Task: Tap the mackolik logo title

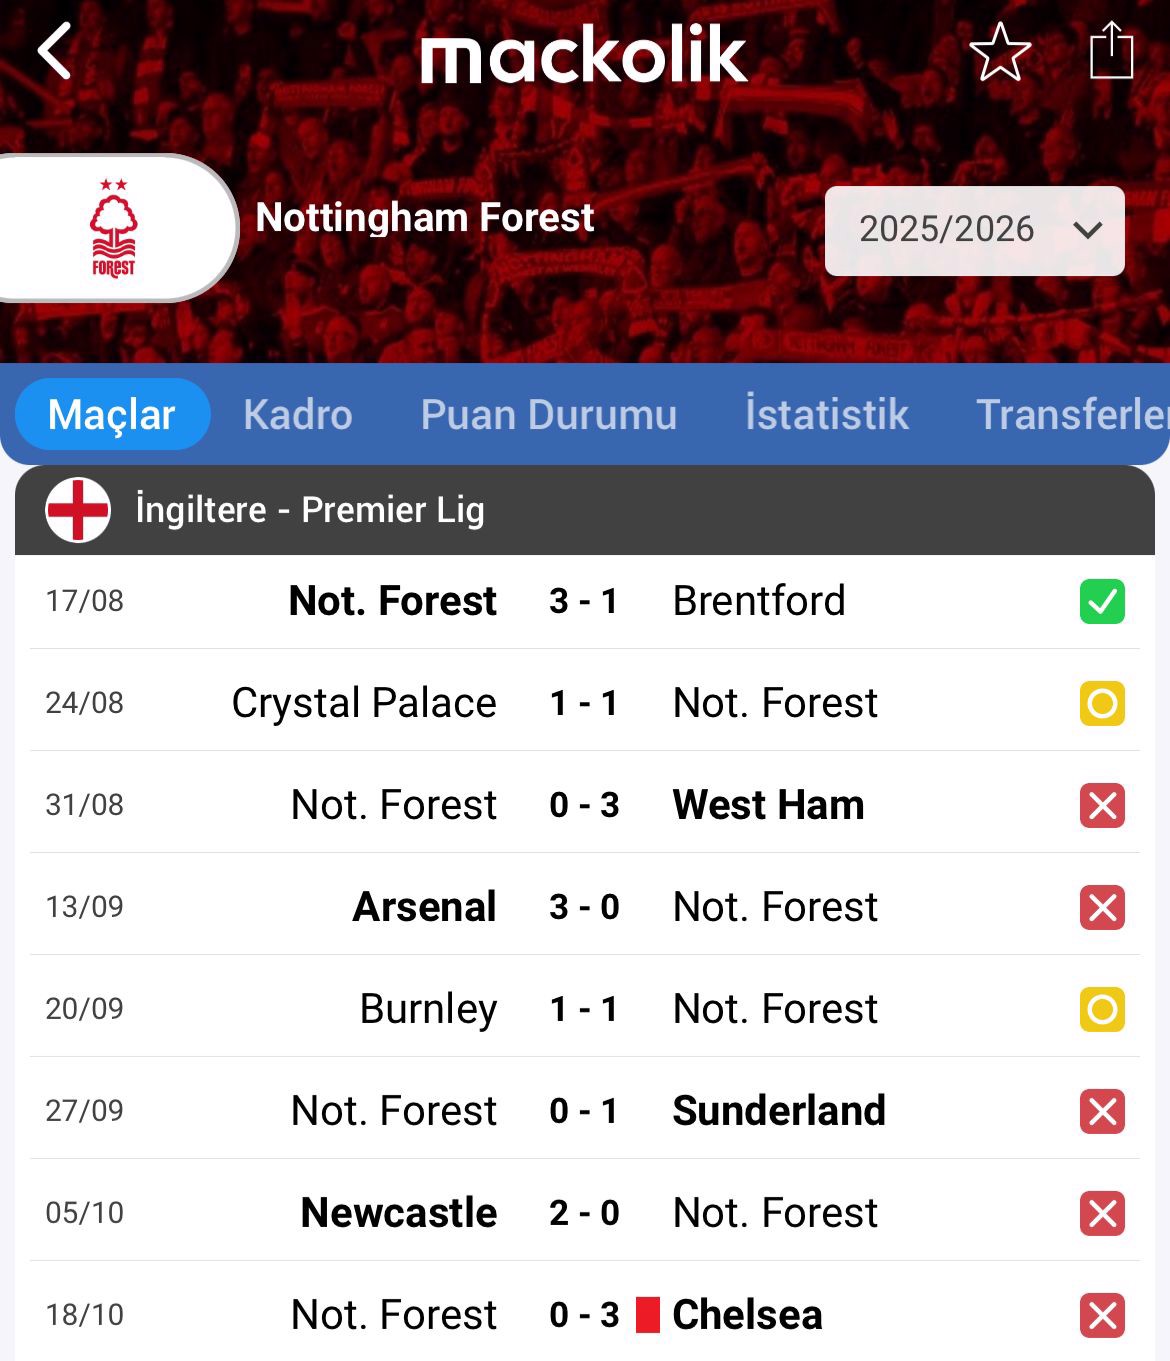Action: (x=584, y=55)
